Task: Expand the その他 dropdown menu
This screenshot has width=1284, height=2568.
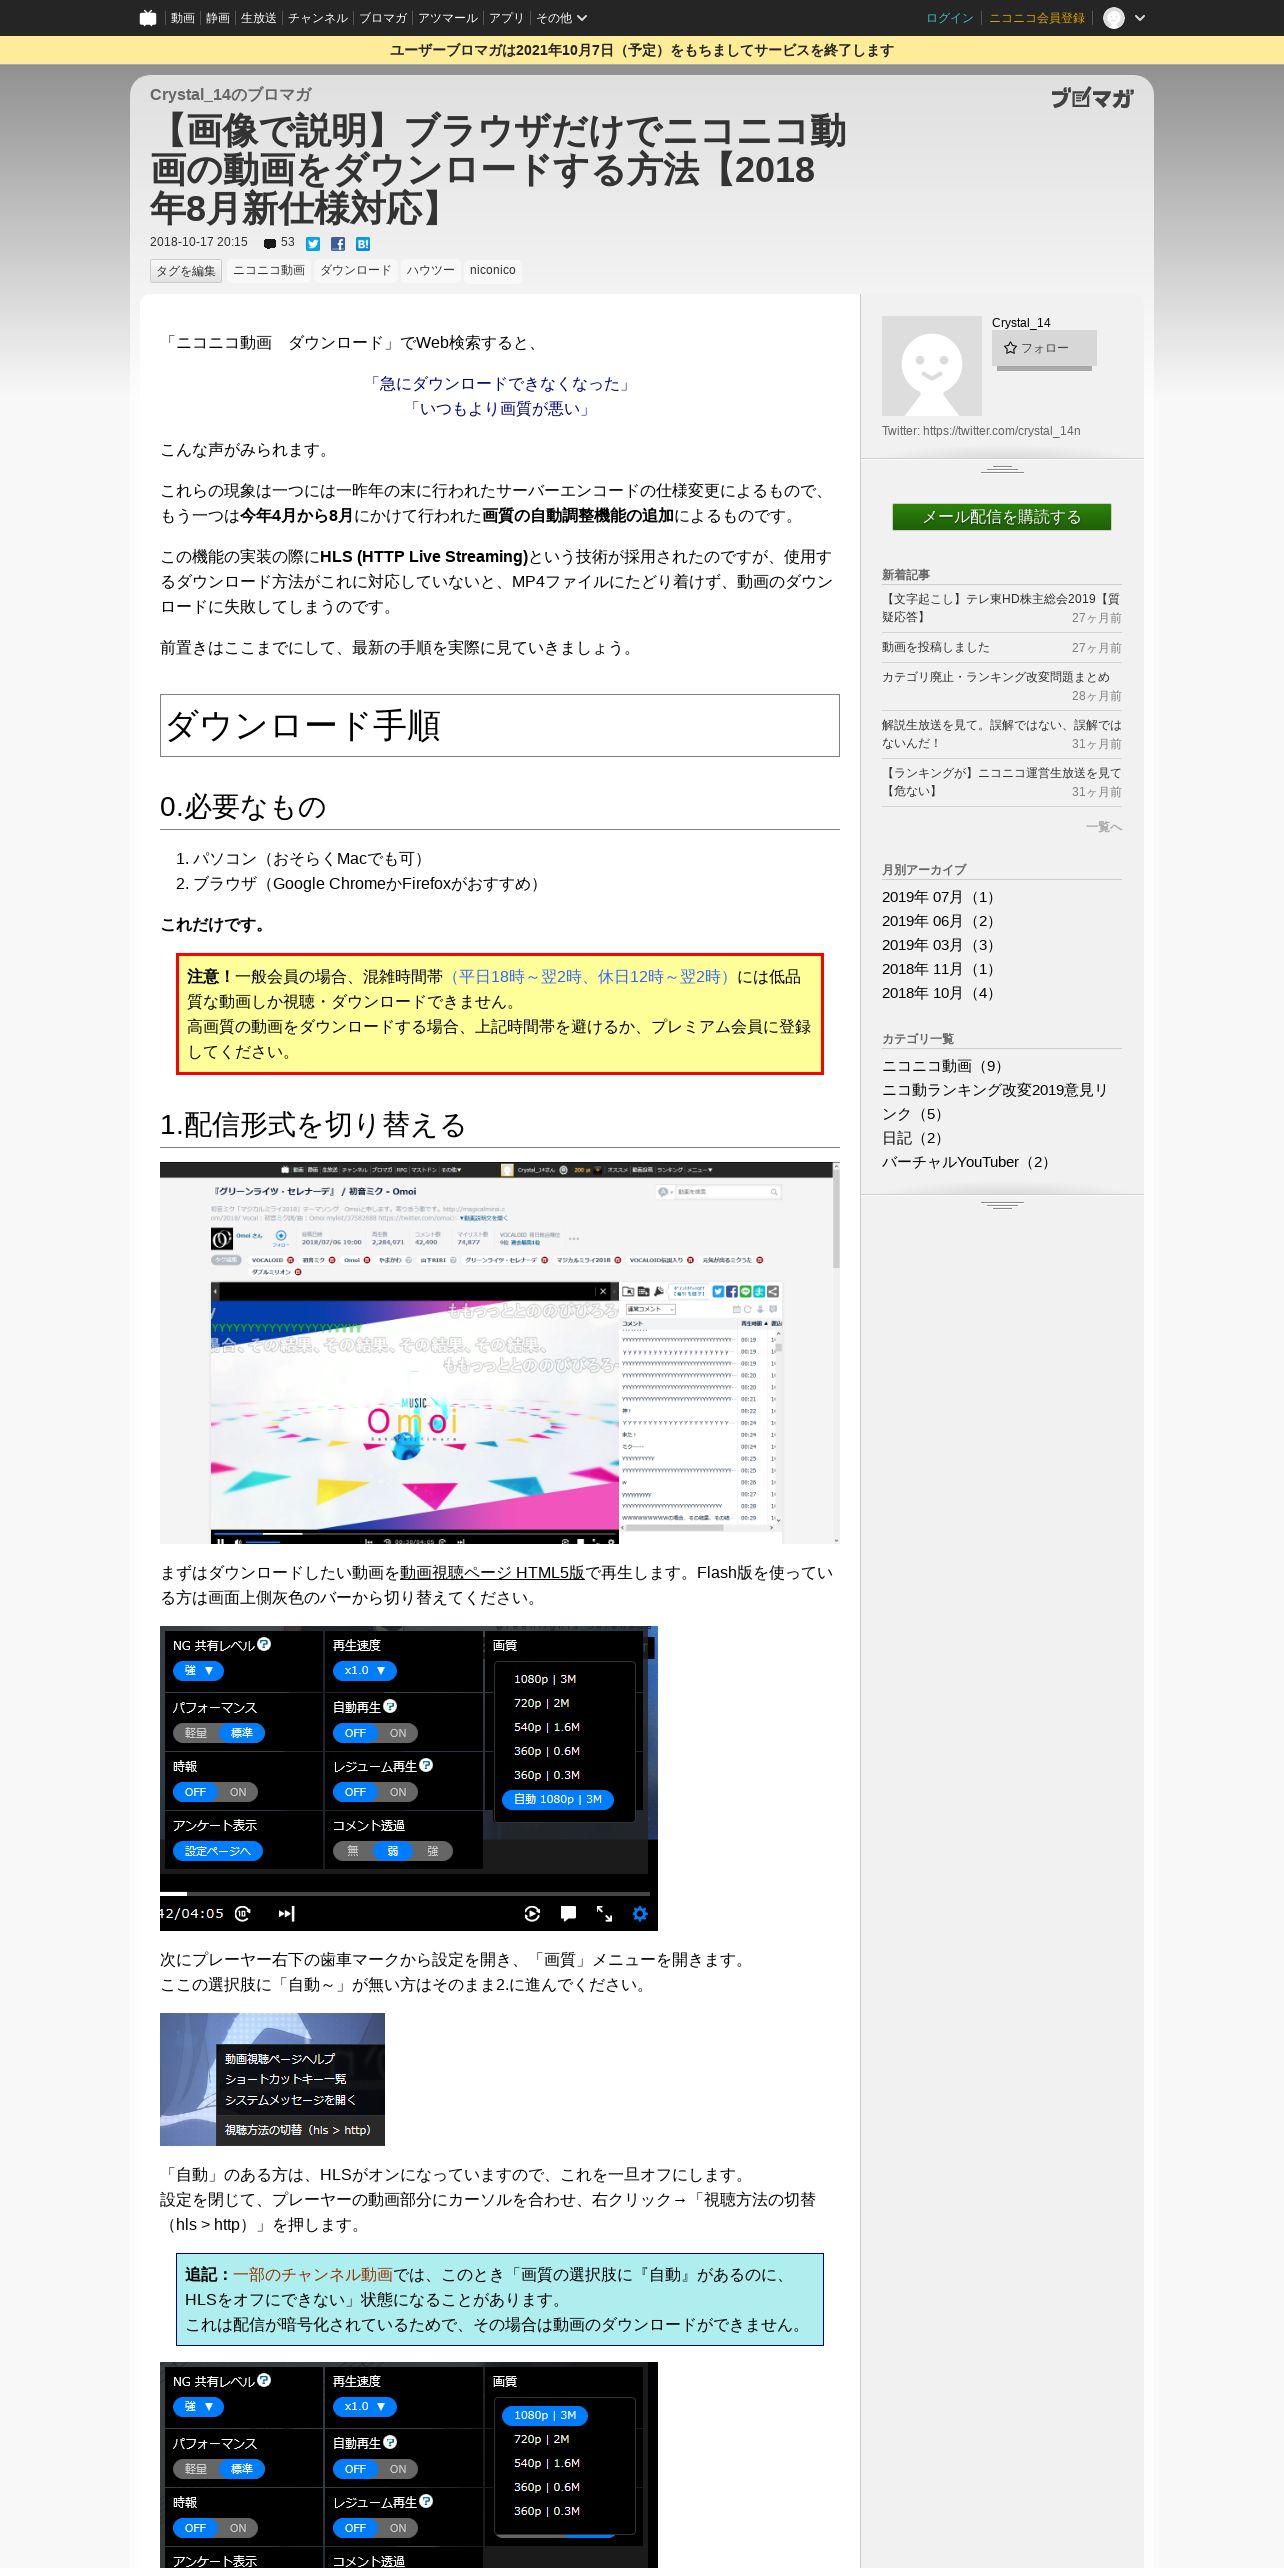Action: coord(561,18)
